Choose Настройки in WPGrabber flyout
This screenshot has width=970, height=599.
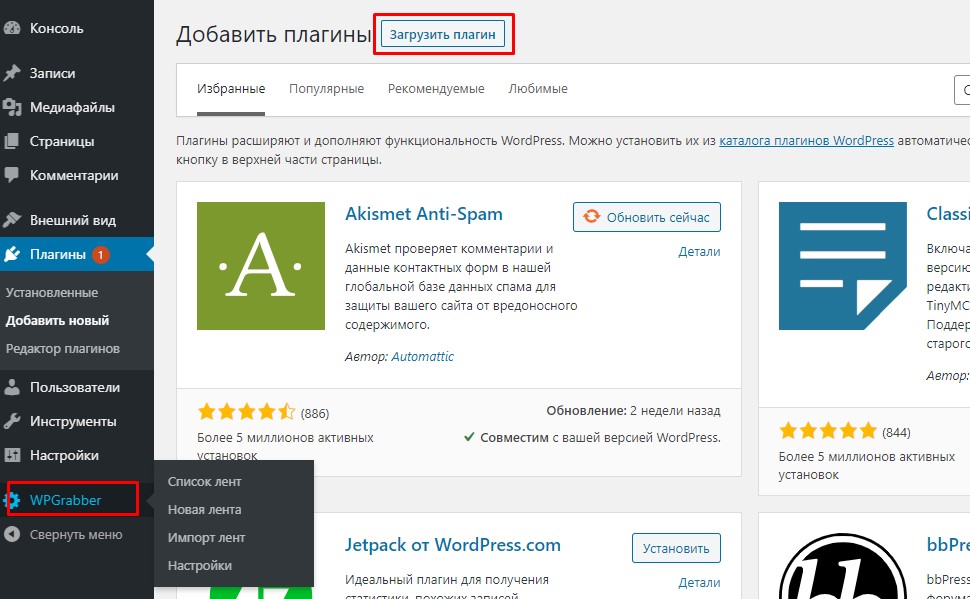click(200, 566)
